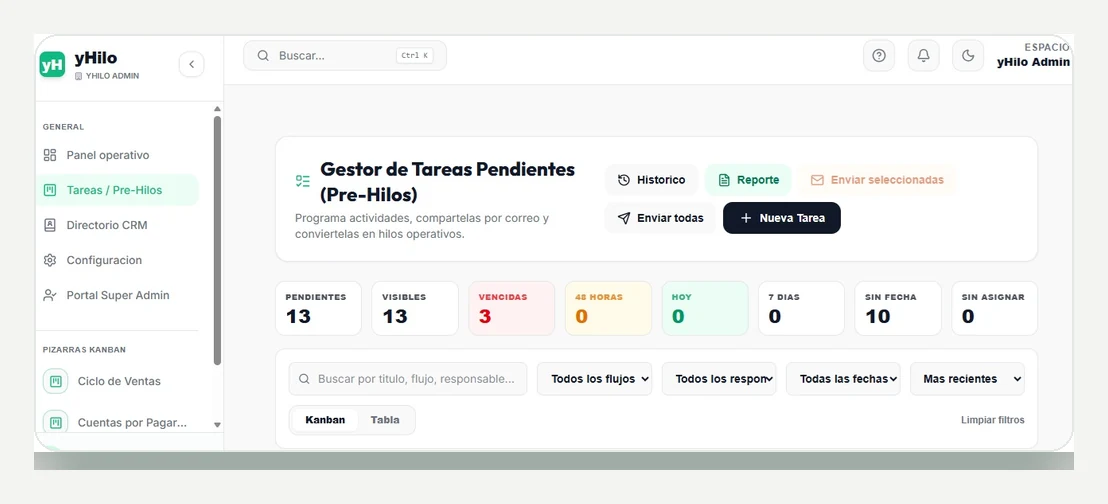Click the magnifier icon in top search bar
This screenshot has width=1108, height=504.
263,56
